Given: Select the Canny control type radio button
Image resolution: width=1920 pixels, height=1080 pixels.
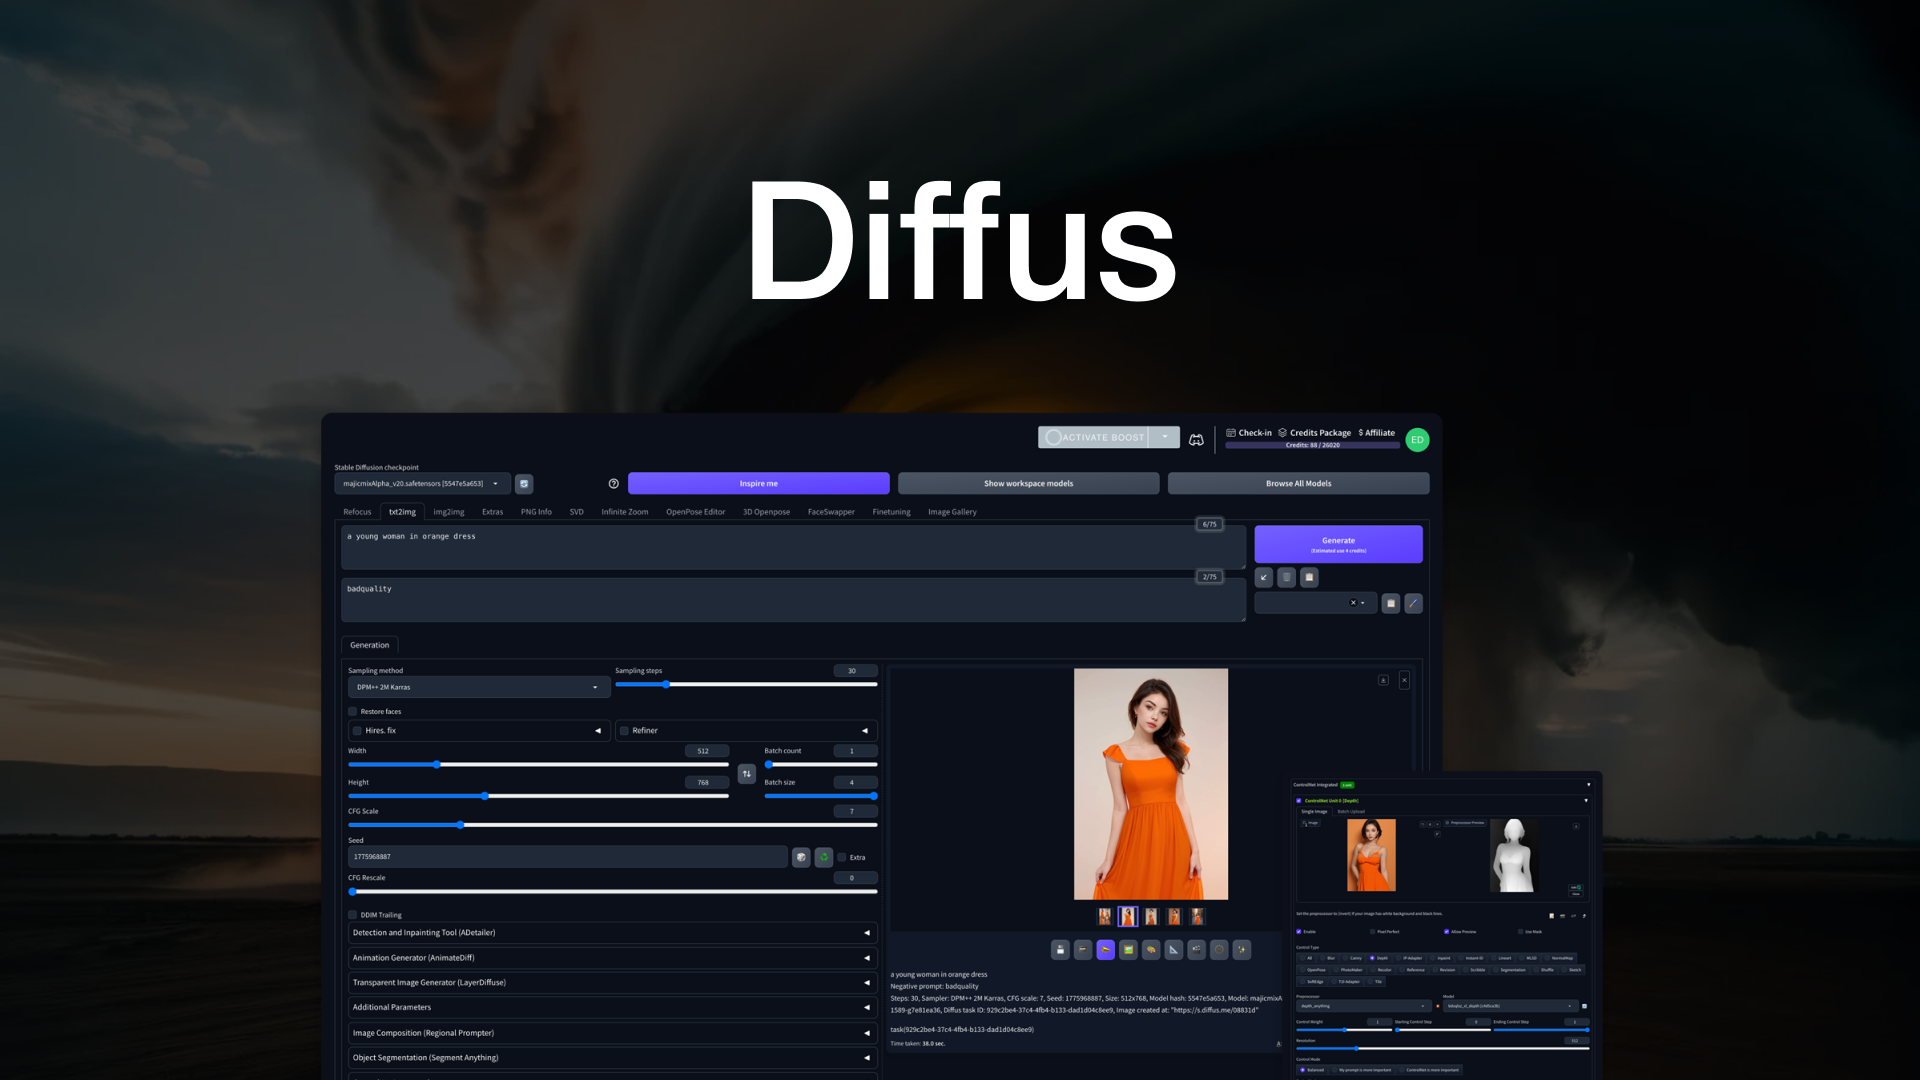Looking at the screenshot, I should [x=1346, y=958].
